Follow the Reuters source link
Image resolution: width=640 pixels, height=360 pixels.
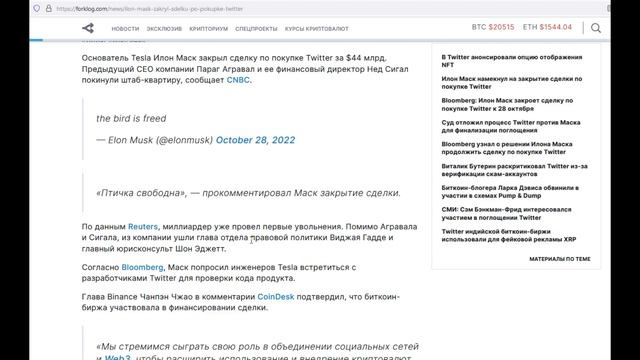tap(143, 227)
